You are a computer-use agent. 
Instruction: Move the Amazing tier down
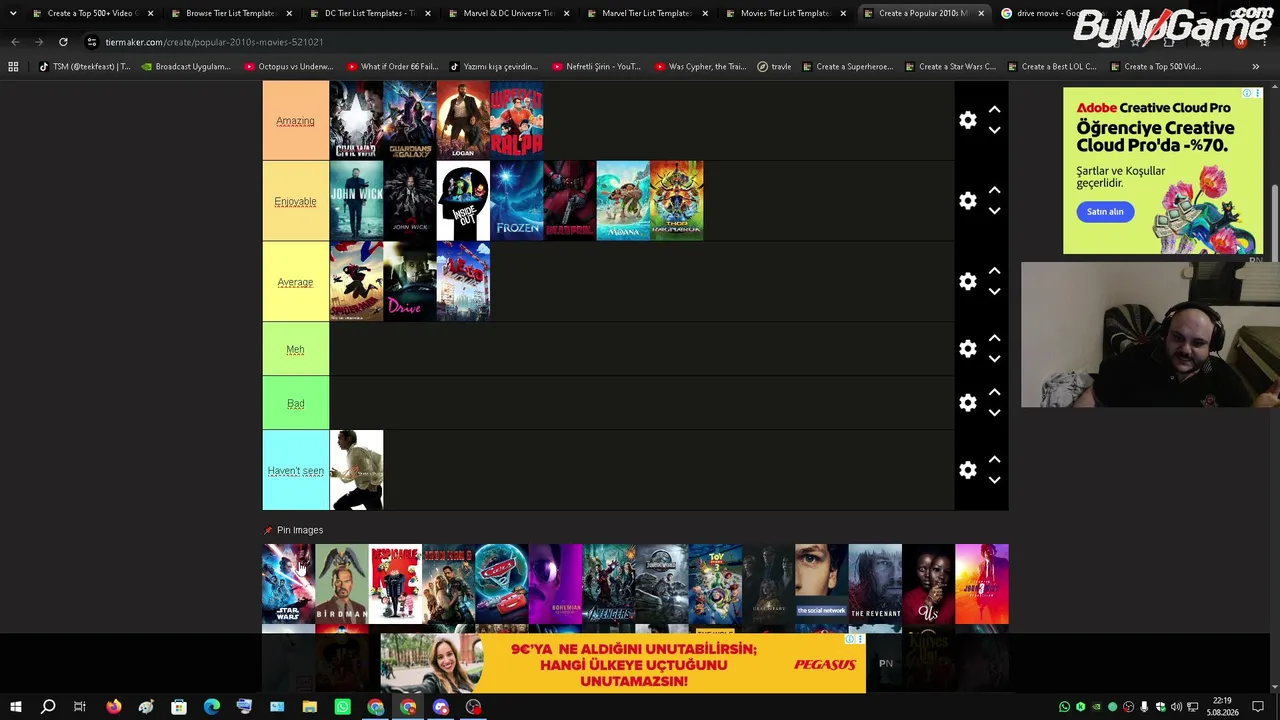[994, 131]
